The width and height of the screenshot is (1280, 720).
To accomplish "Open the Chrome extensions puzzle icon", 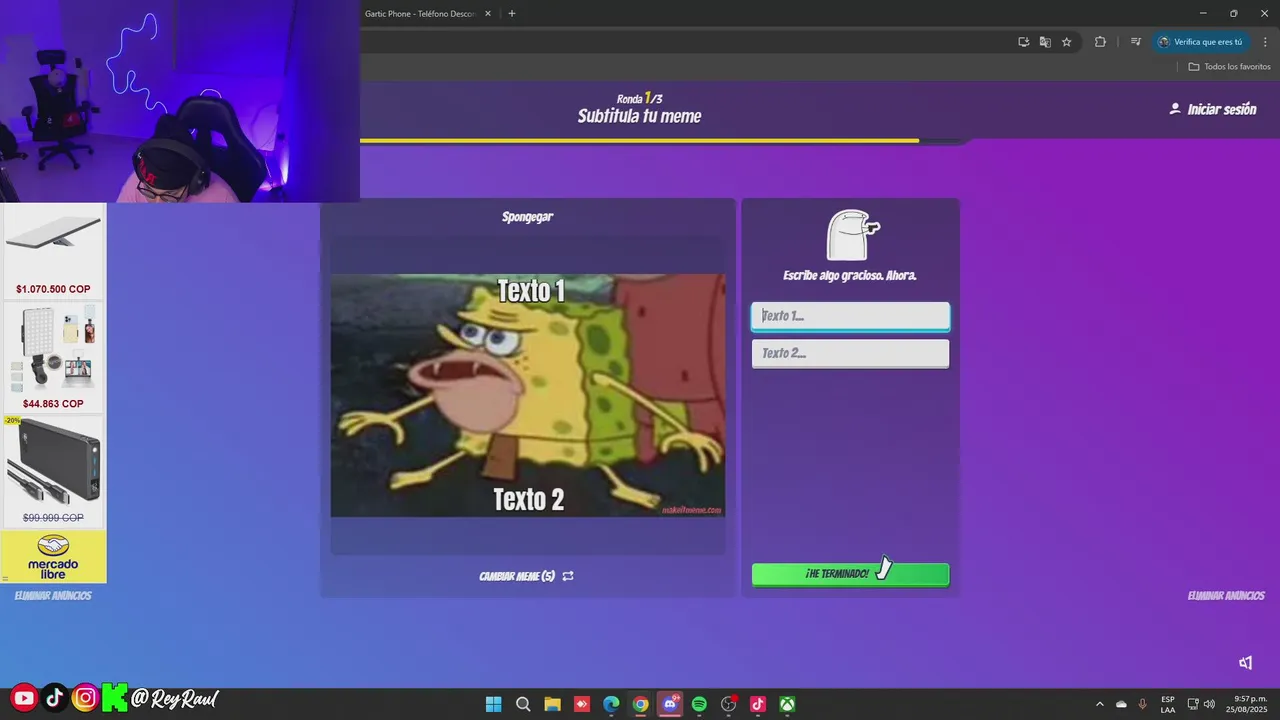I will coord(1100,42).
